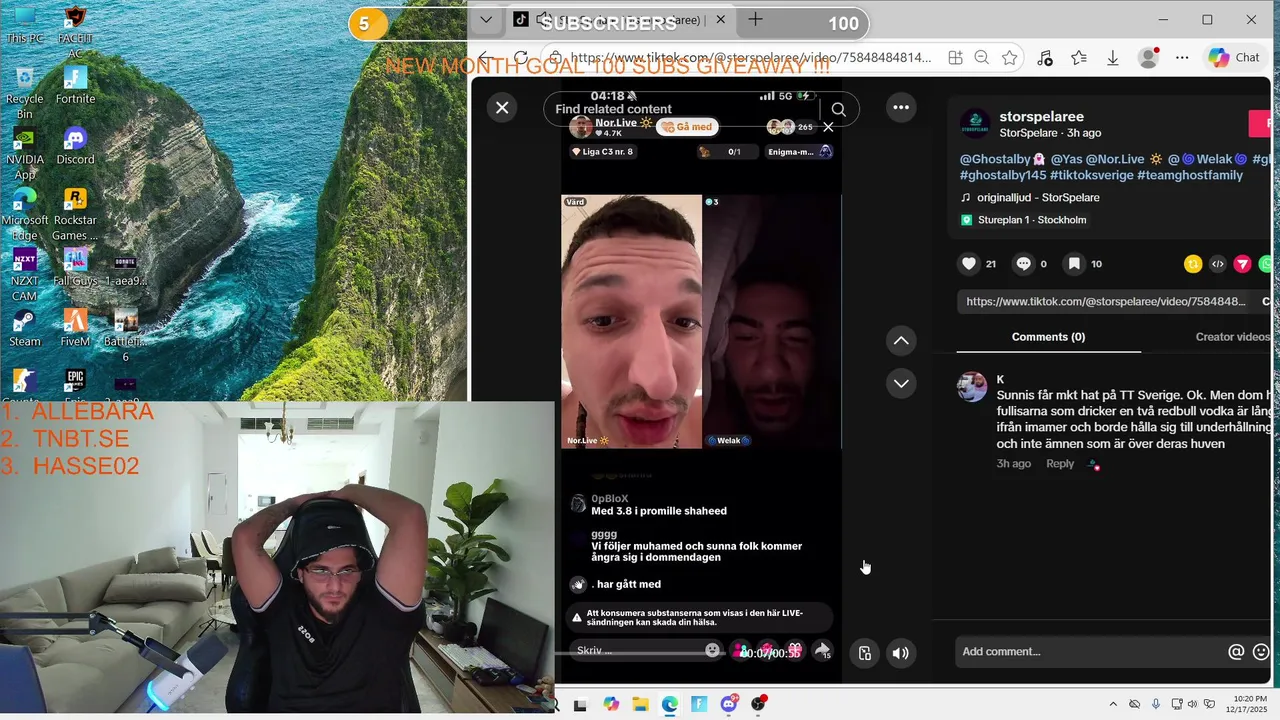This screenshot has height=720, width=1280.
Task: Go to the next video with down arrow
Action: [901, 383]
